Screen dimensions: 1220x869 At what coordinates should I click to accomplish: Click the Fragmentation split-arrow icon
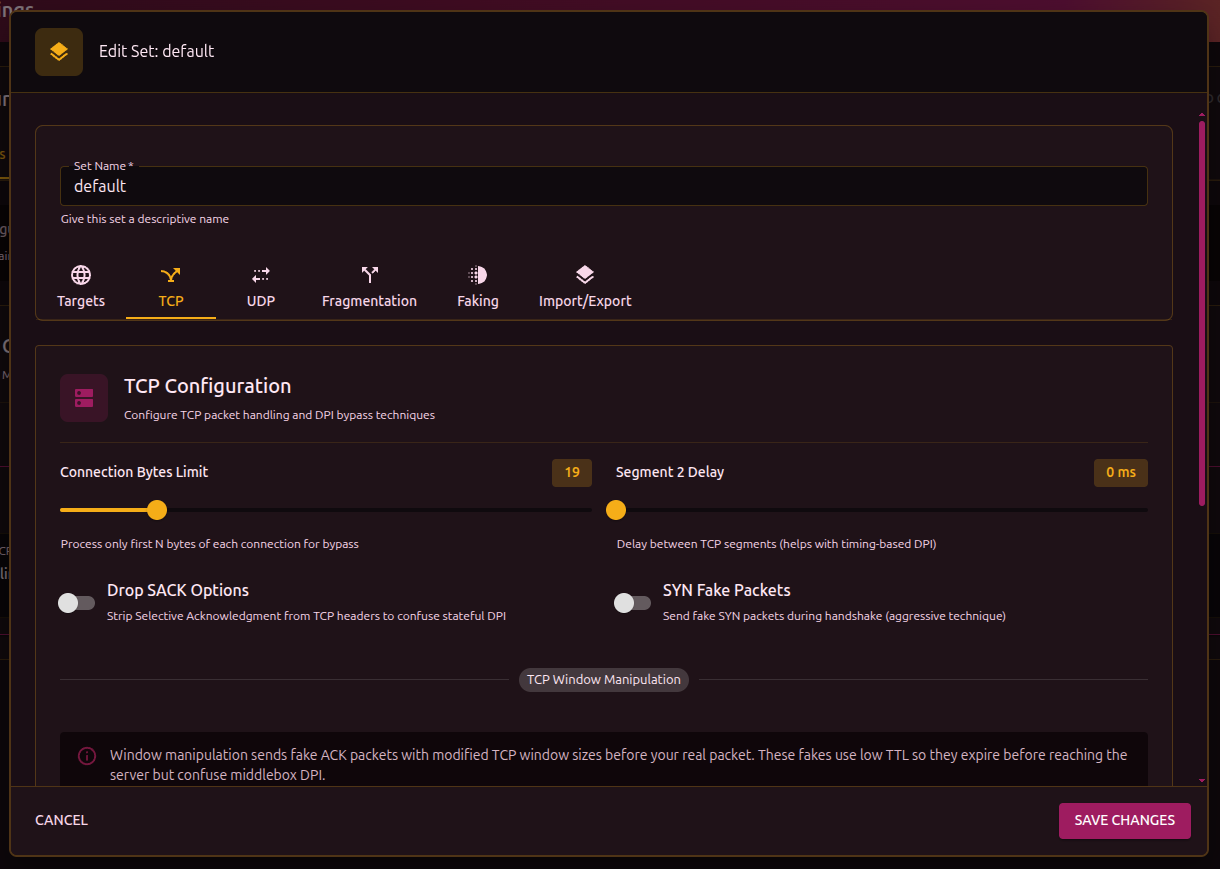point(369,275)
